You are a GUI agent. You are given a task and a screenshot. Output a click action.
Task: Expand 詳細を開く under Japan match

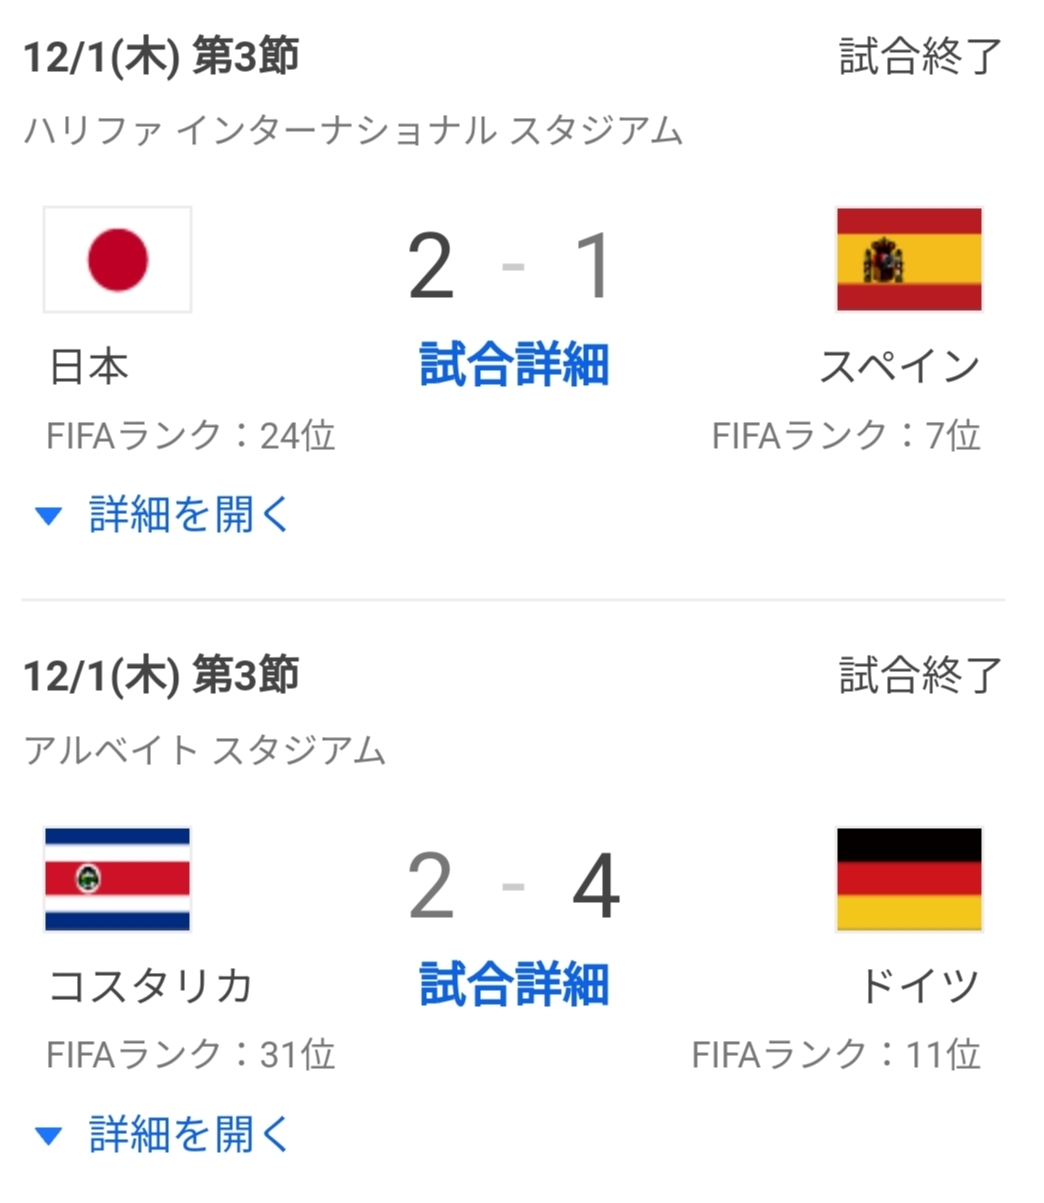click(189, 514)
